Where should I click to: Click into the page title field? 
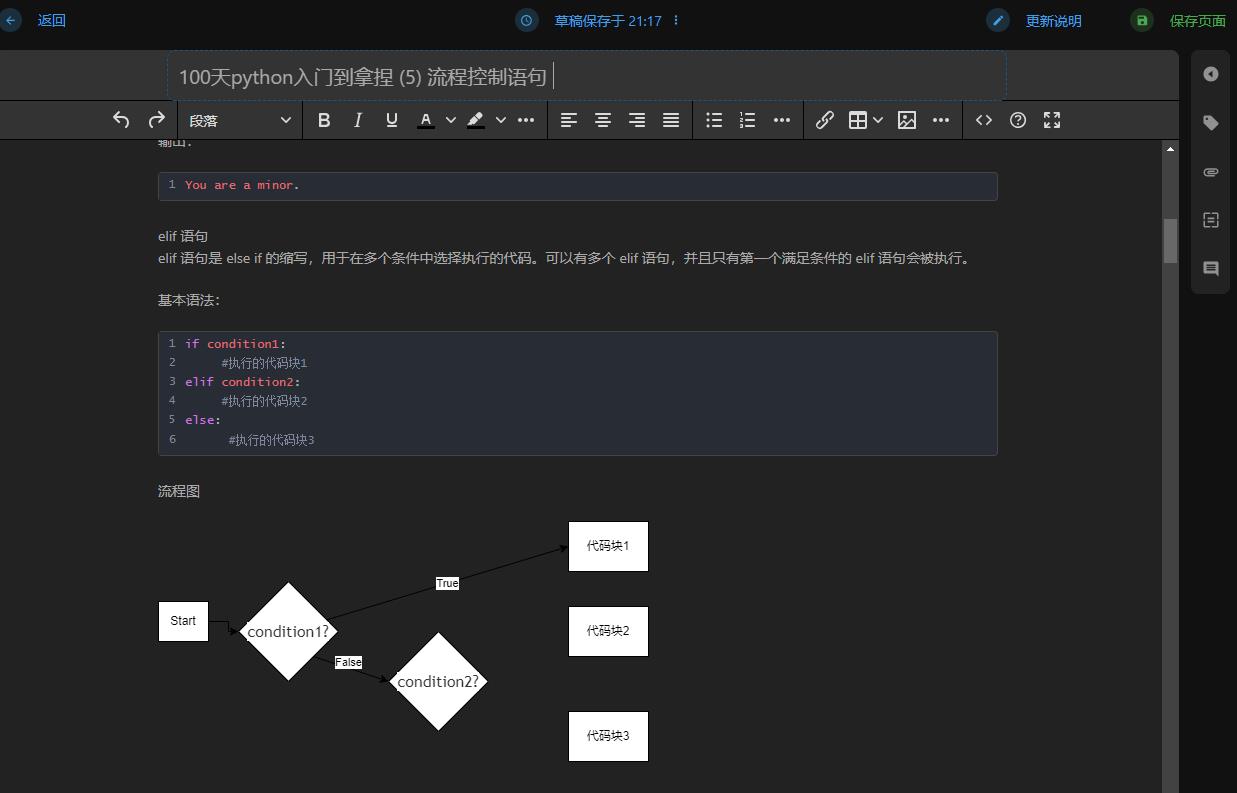pyautogui.click(x=587, y=76)
